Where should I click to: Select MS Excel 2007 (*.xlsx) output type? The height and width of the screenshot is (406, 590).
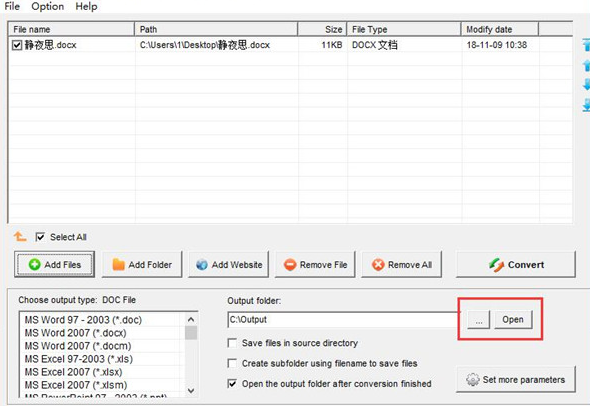pos(102,372)
